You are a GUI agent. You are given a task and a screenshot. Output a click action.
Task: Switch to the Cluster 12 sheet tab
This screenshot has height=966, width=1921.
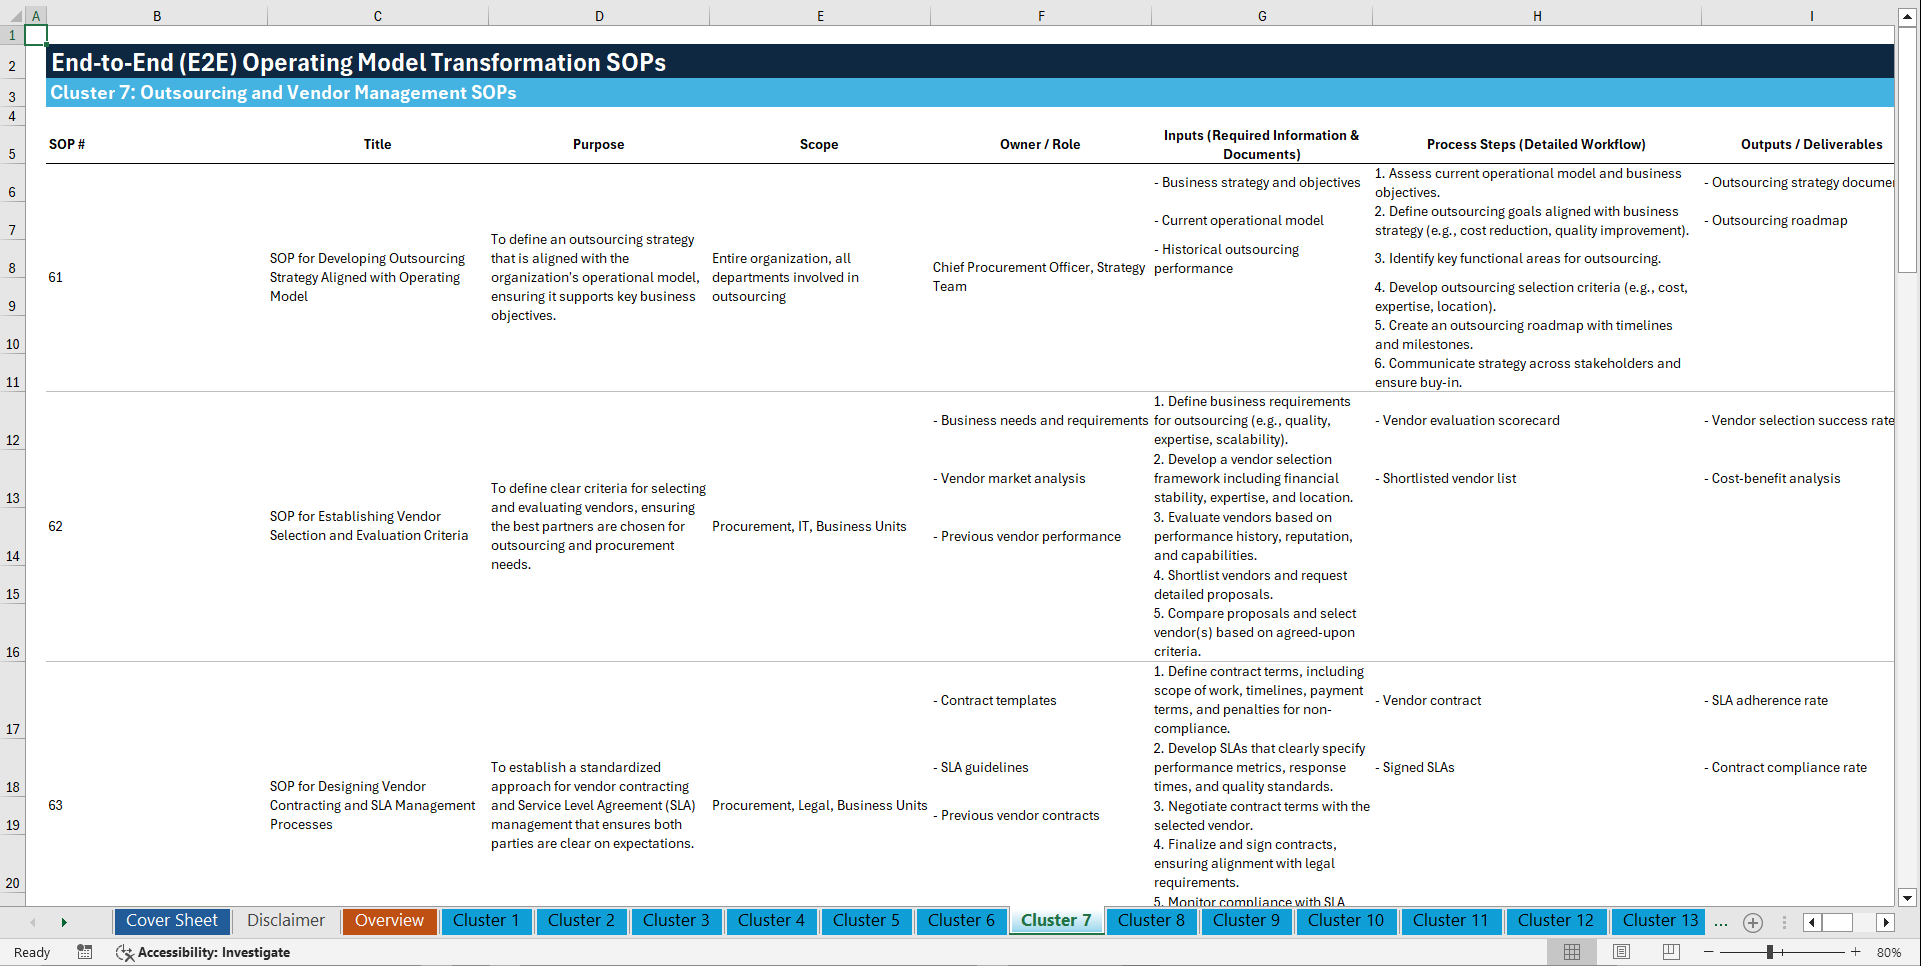tap(1556, 921)
